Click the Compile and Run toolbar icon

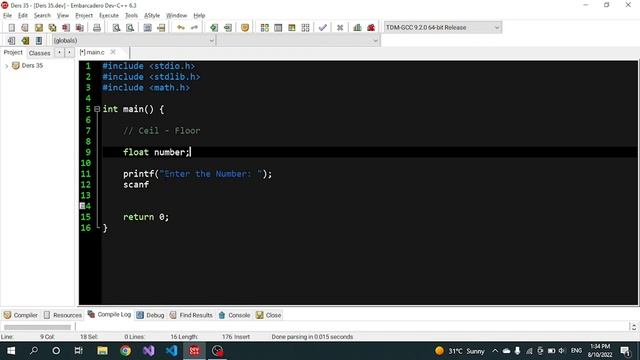click(291, 28)
